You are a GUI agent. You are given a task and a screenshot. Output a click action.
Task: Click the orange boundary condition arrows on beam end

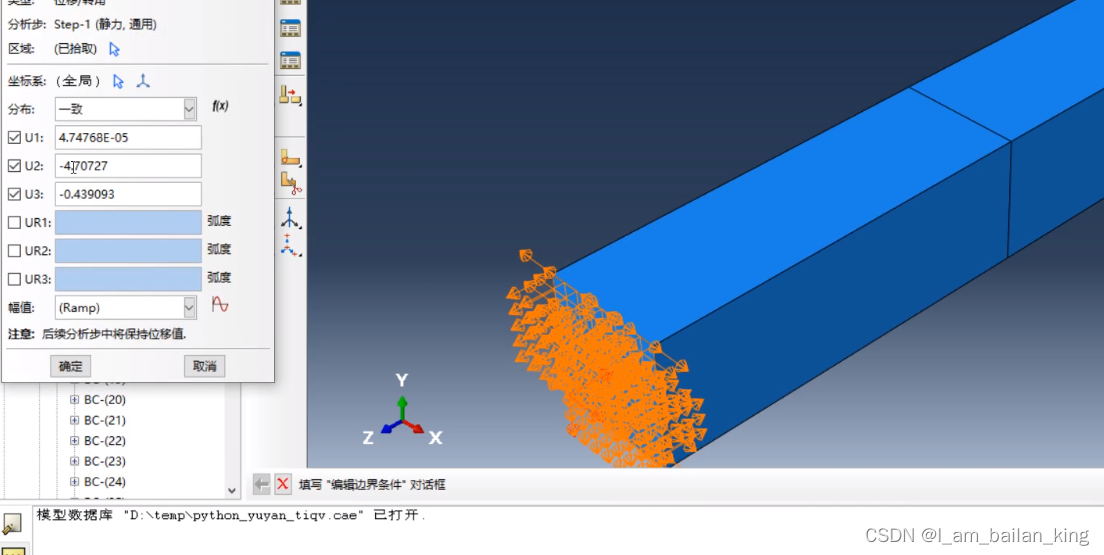[606, 366]
